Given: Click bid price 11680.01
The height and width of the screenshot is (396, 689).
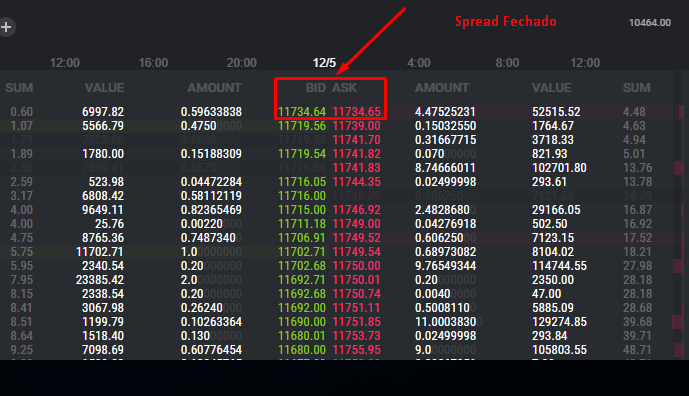Looking at the screenshot, I should (302, 336).
